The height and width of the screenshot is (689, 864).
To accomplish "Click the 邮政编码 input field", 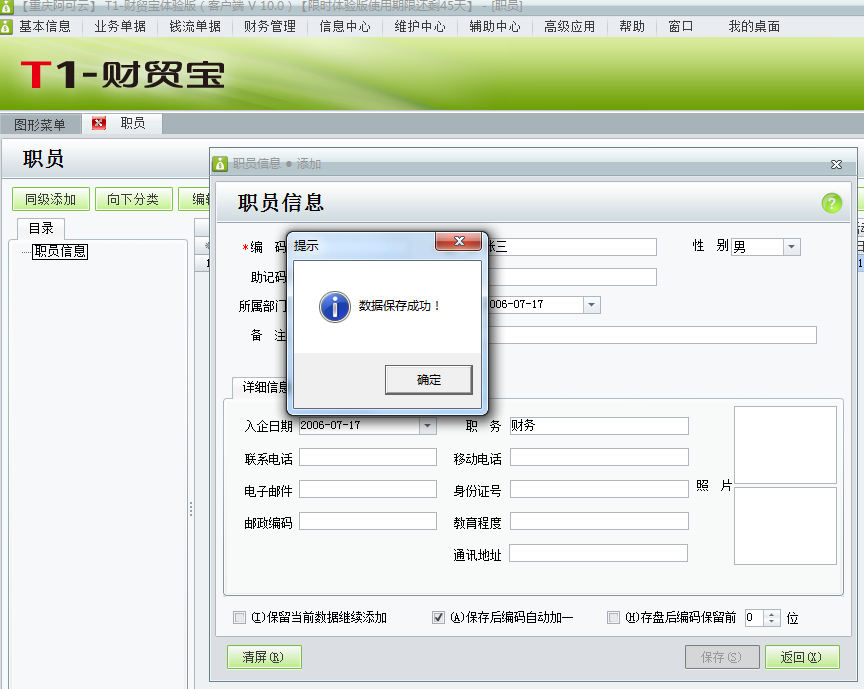I will [368, 521].
